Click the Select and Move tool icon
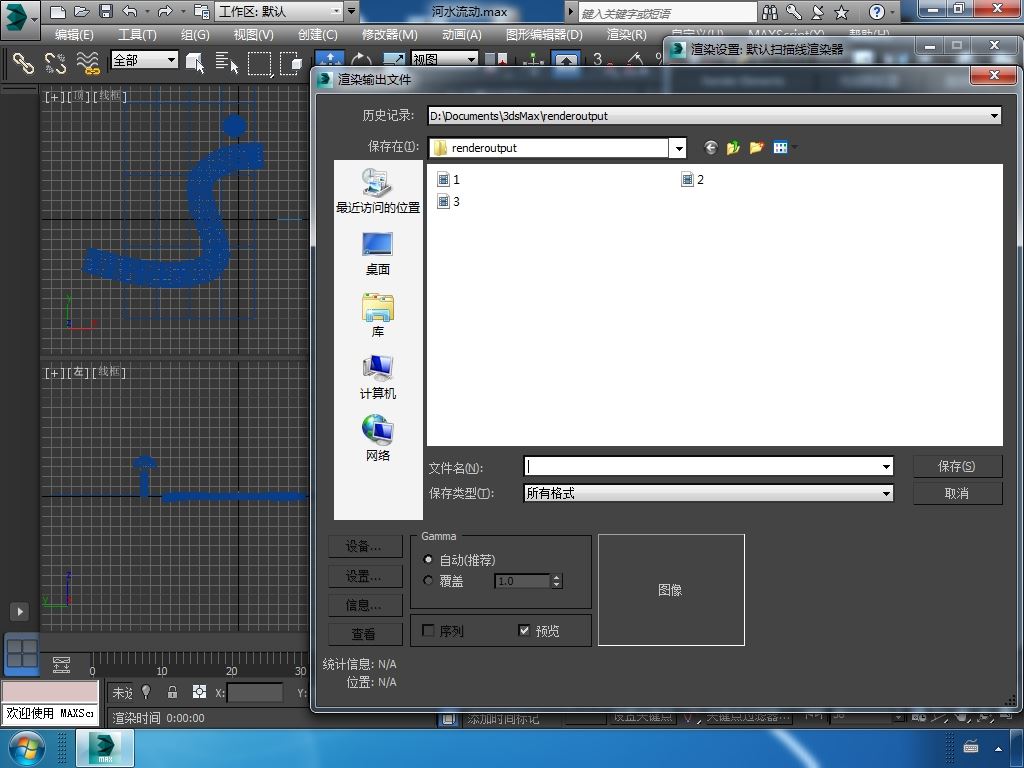 (x=330, y=59)
